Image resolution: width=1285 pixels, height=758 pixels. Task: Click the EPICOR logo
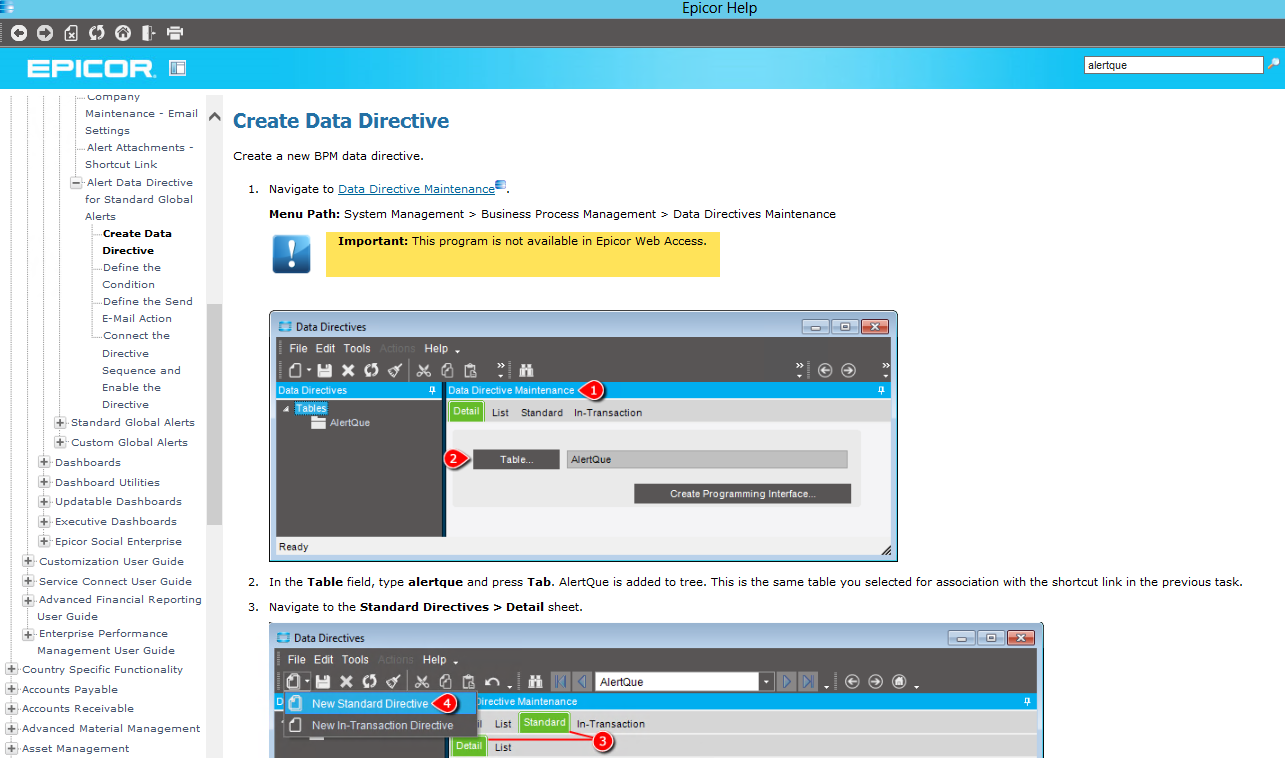[x=91, y=68]
